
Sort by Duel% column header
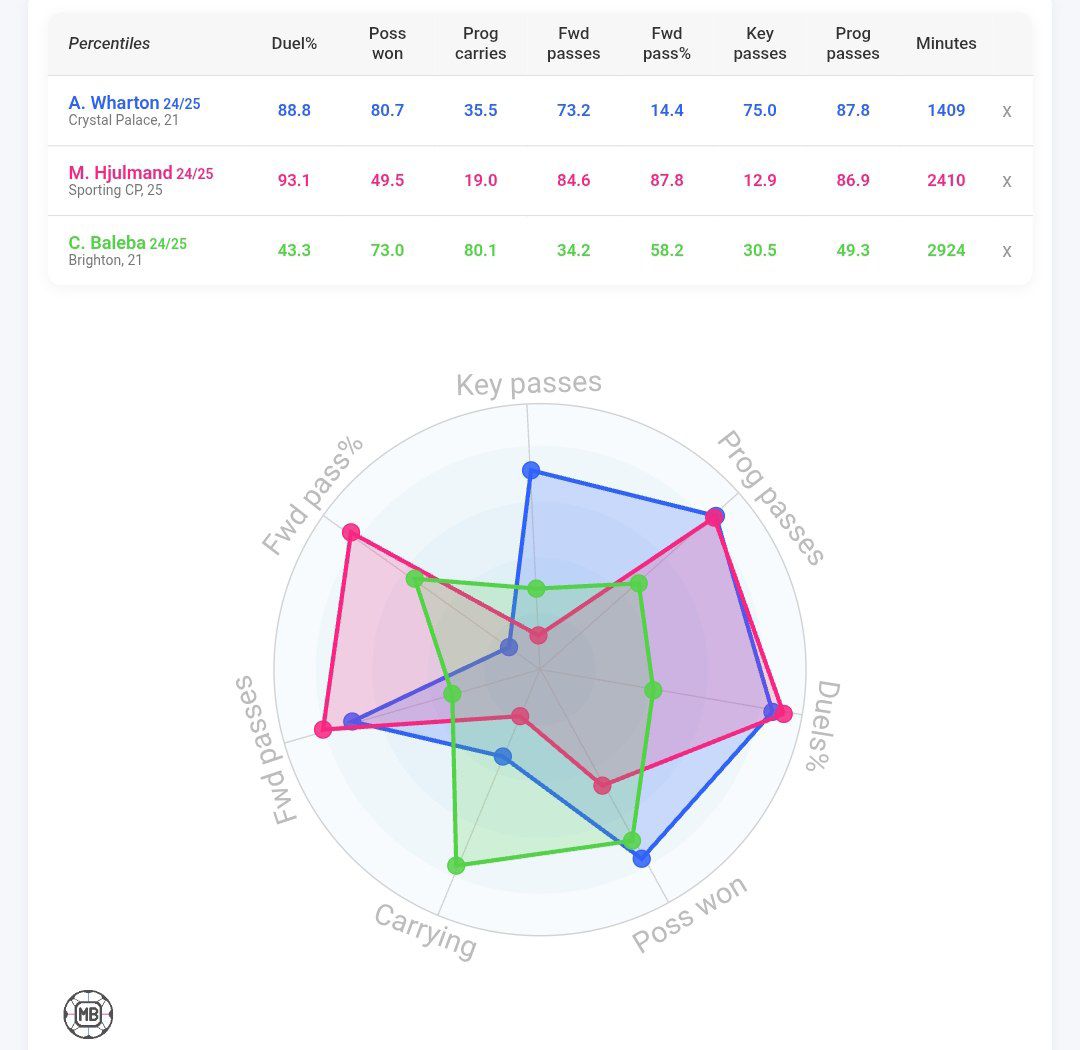click(x=294, y=44)
